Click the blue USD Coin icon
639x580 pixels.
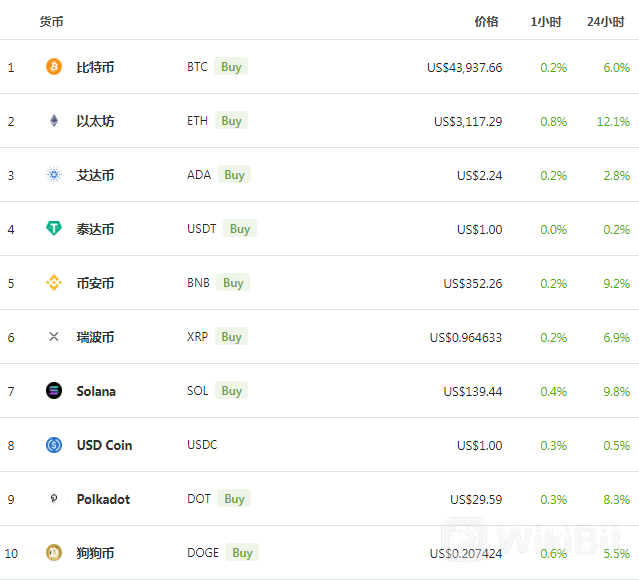coord(54,445)
